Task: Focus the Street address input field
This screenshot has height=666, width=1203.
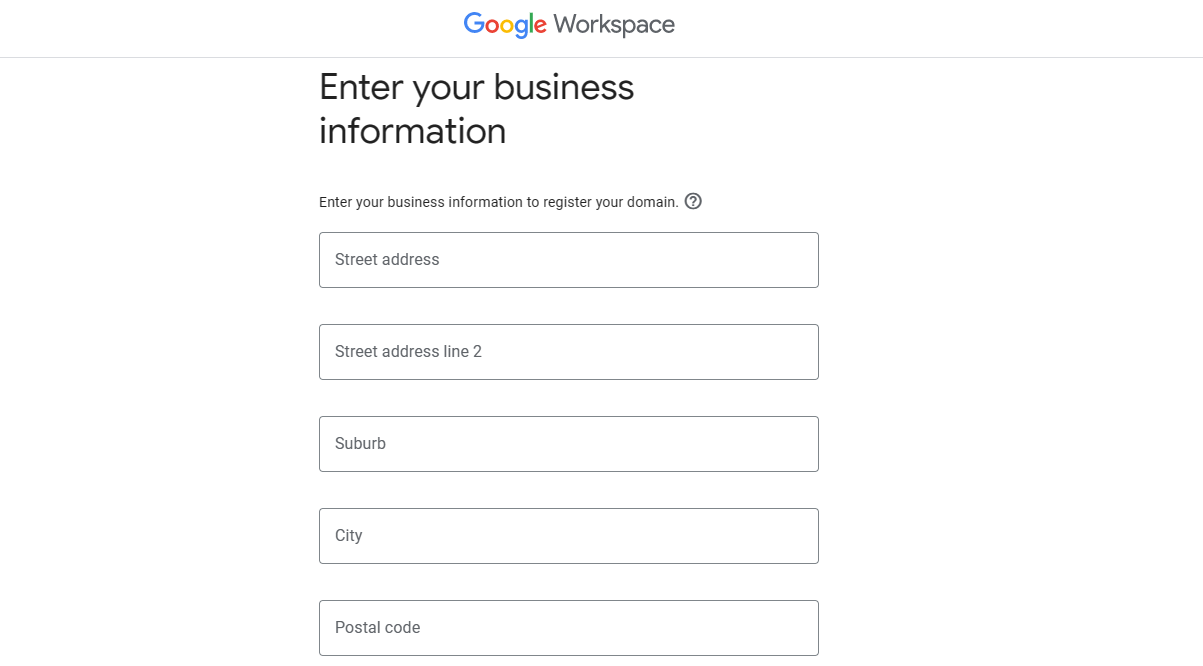Action: (569, 260)
